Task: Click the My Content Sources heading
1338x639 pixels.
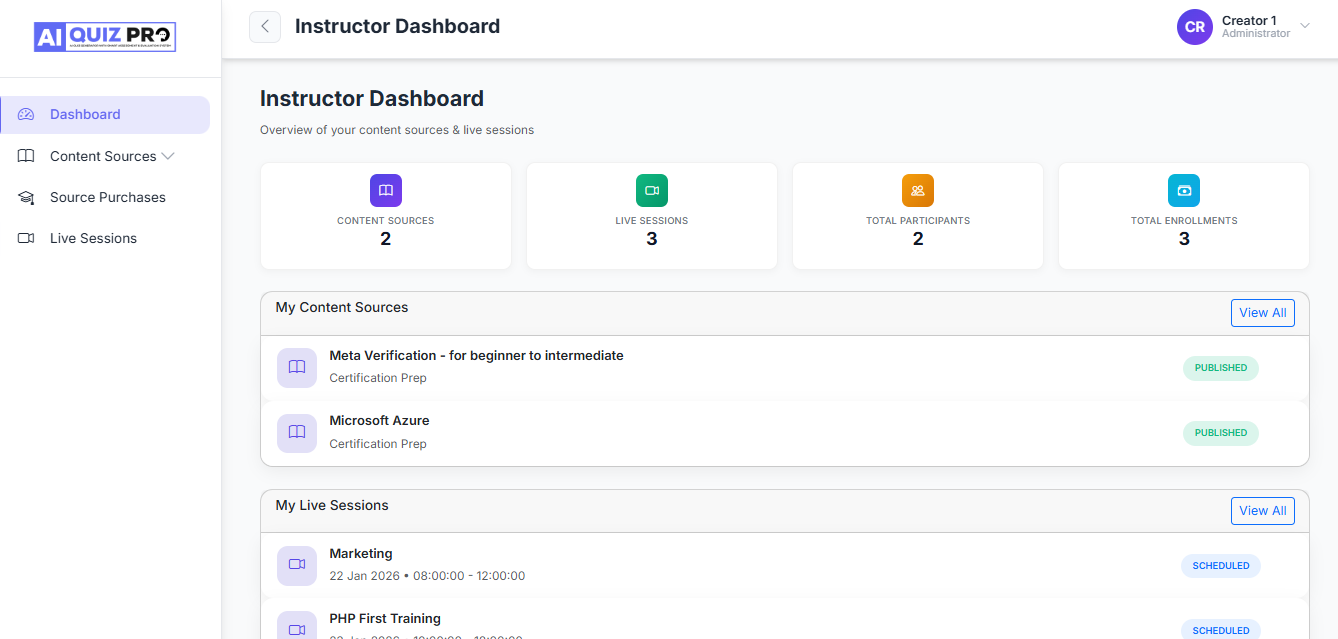Action: 342,308
